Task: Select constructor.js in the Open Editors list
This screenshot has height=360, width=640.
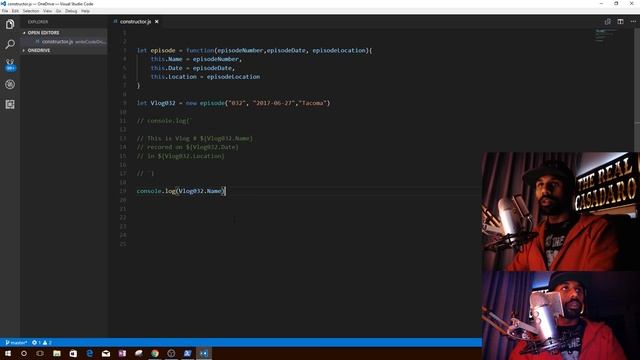Action: (64, 42)
